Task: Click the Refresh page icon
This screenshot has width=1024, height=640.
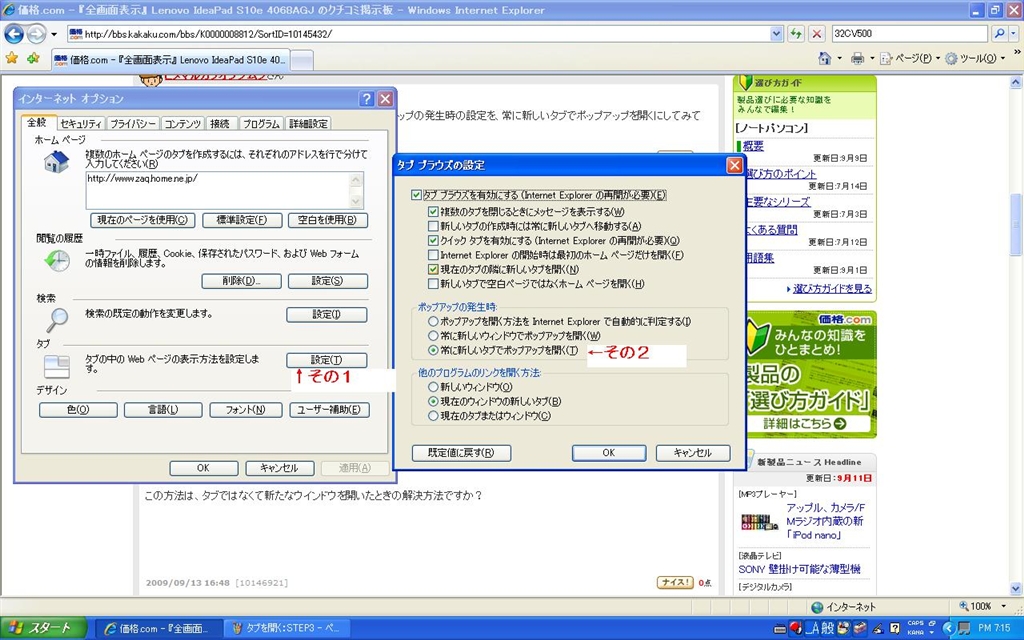Action: click(795, 33)
